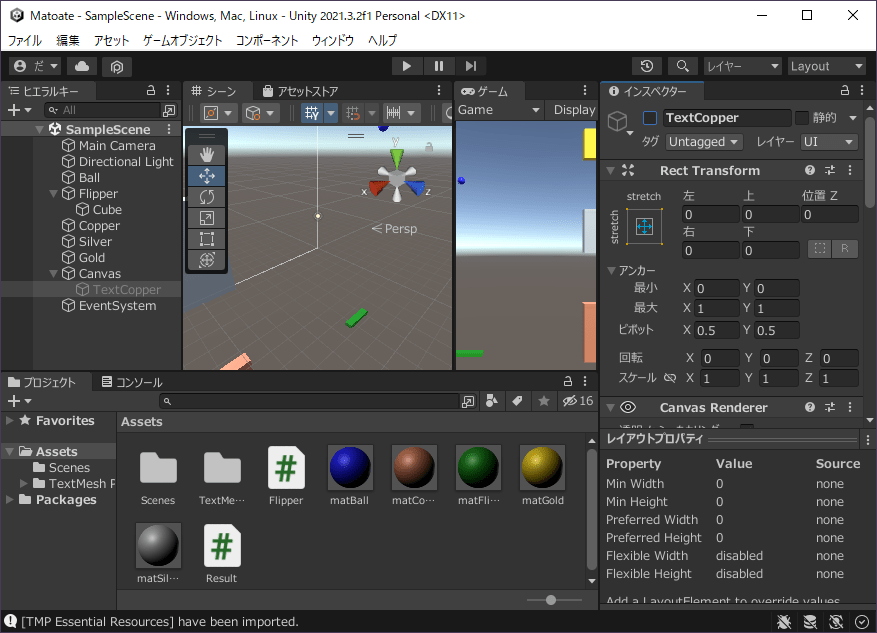877x633 pixels.
Task: Open the Game view mode dropdown
Action: tap(499, 110)
